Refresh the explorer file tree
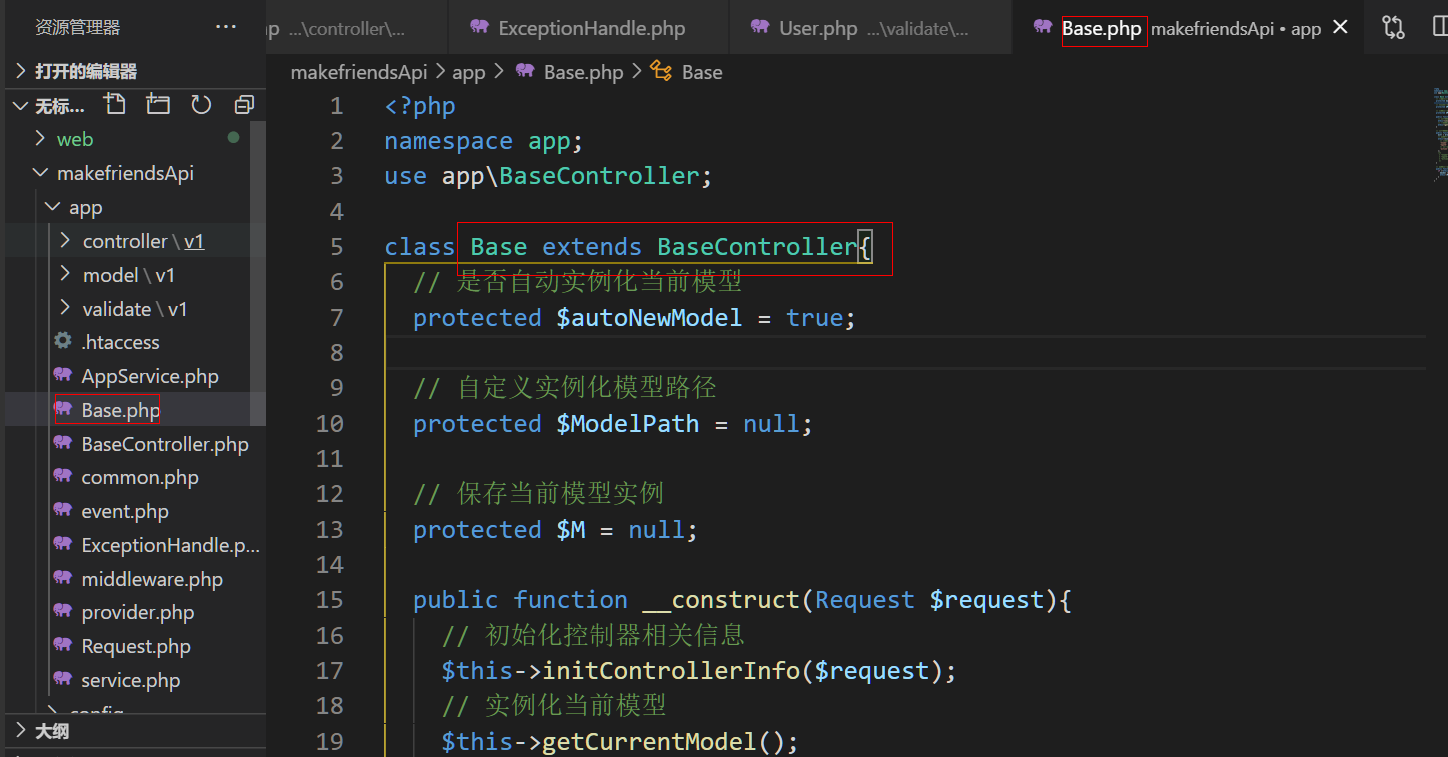Viewport: 1448px width, 757px height. (201, 105)
